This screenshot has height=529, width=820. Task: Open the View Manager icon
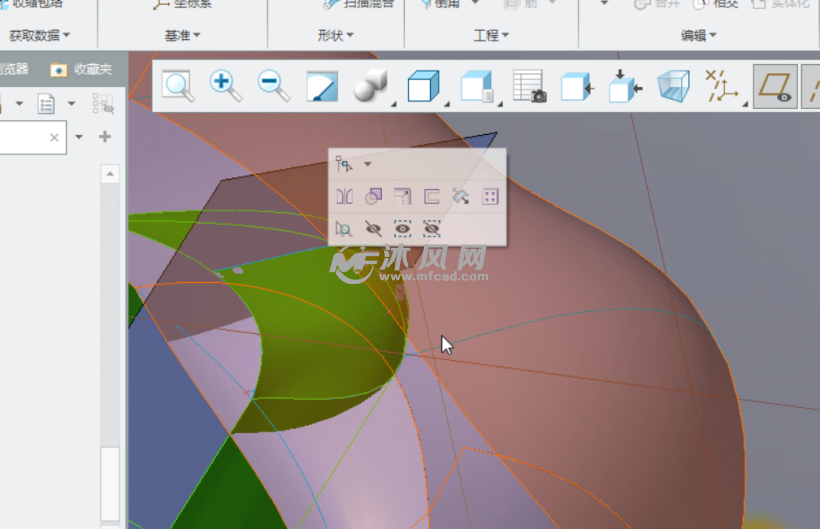[x=478, y=86]
